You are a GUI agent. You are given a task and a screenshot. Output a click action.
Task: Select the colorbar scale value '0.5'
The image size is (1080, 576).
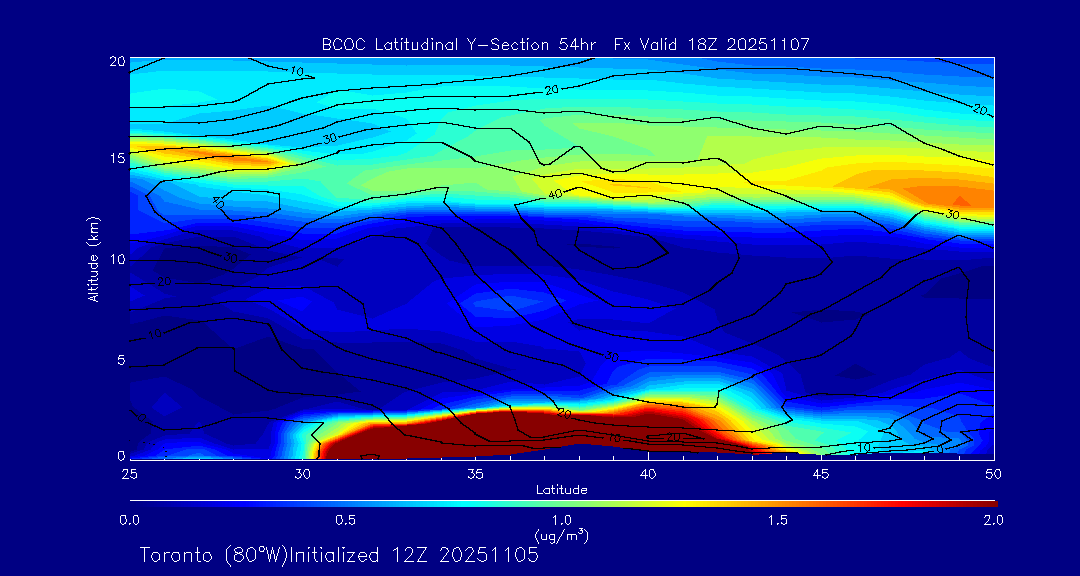(x=346, y=520)
